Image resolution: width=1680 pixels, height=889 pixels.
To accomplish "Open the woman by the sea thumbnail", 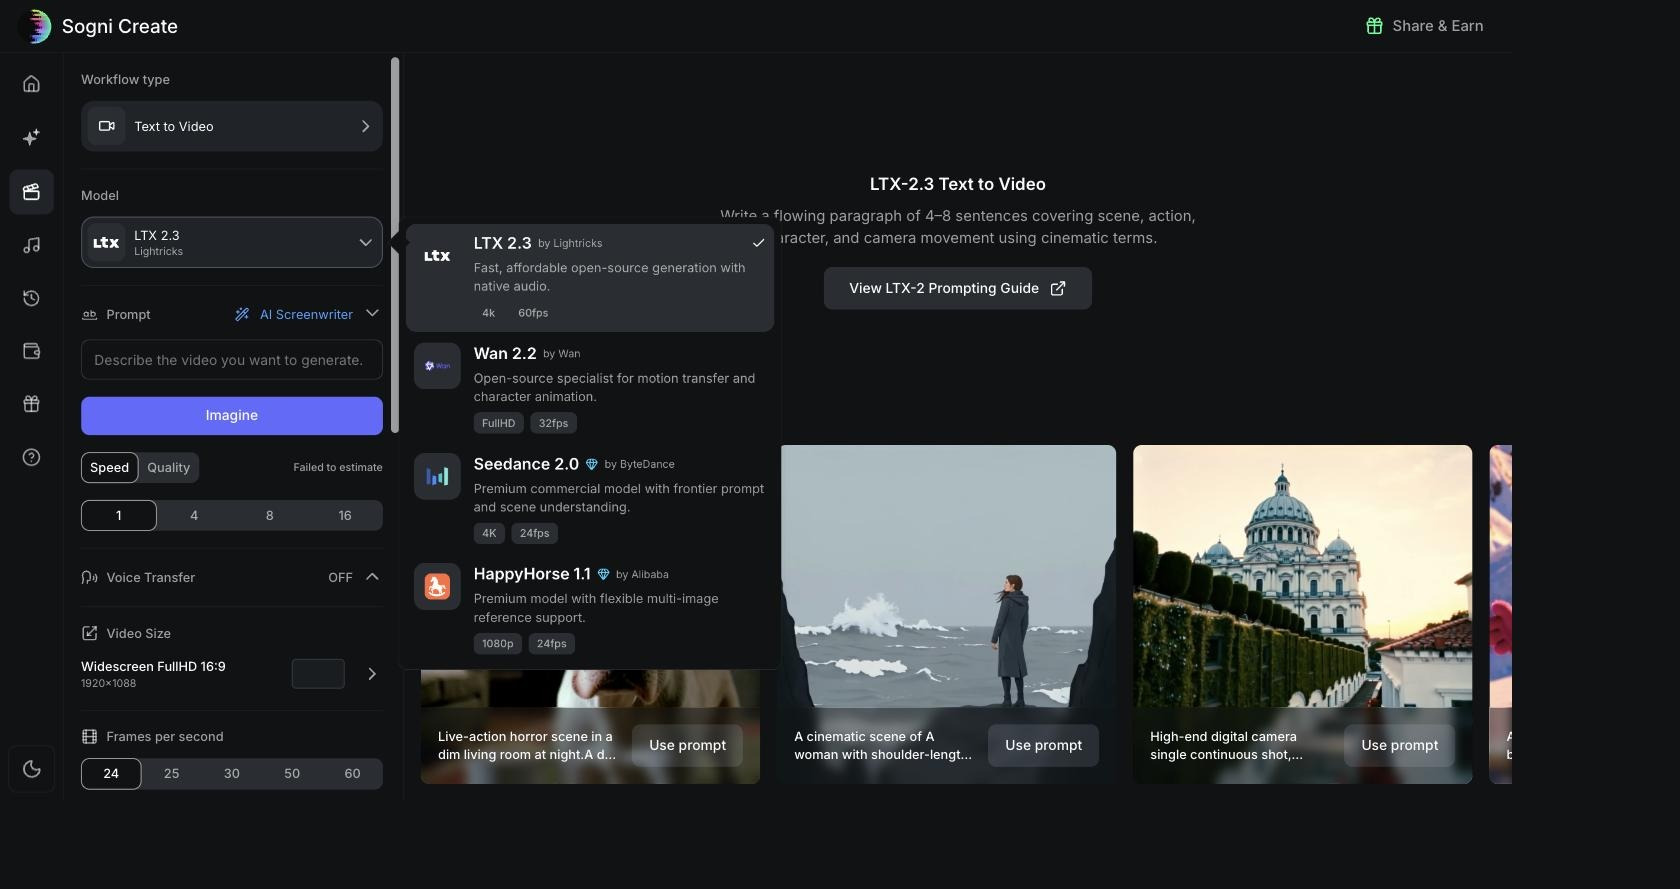I will (x=947, y=576).
